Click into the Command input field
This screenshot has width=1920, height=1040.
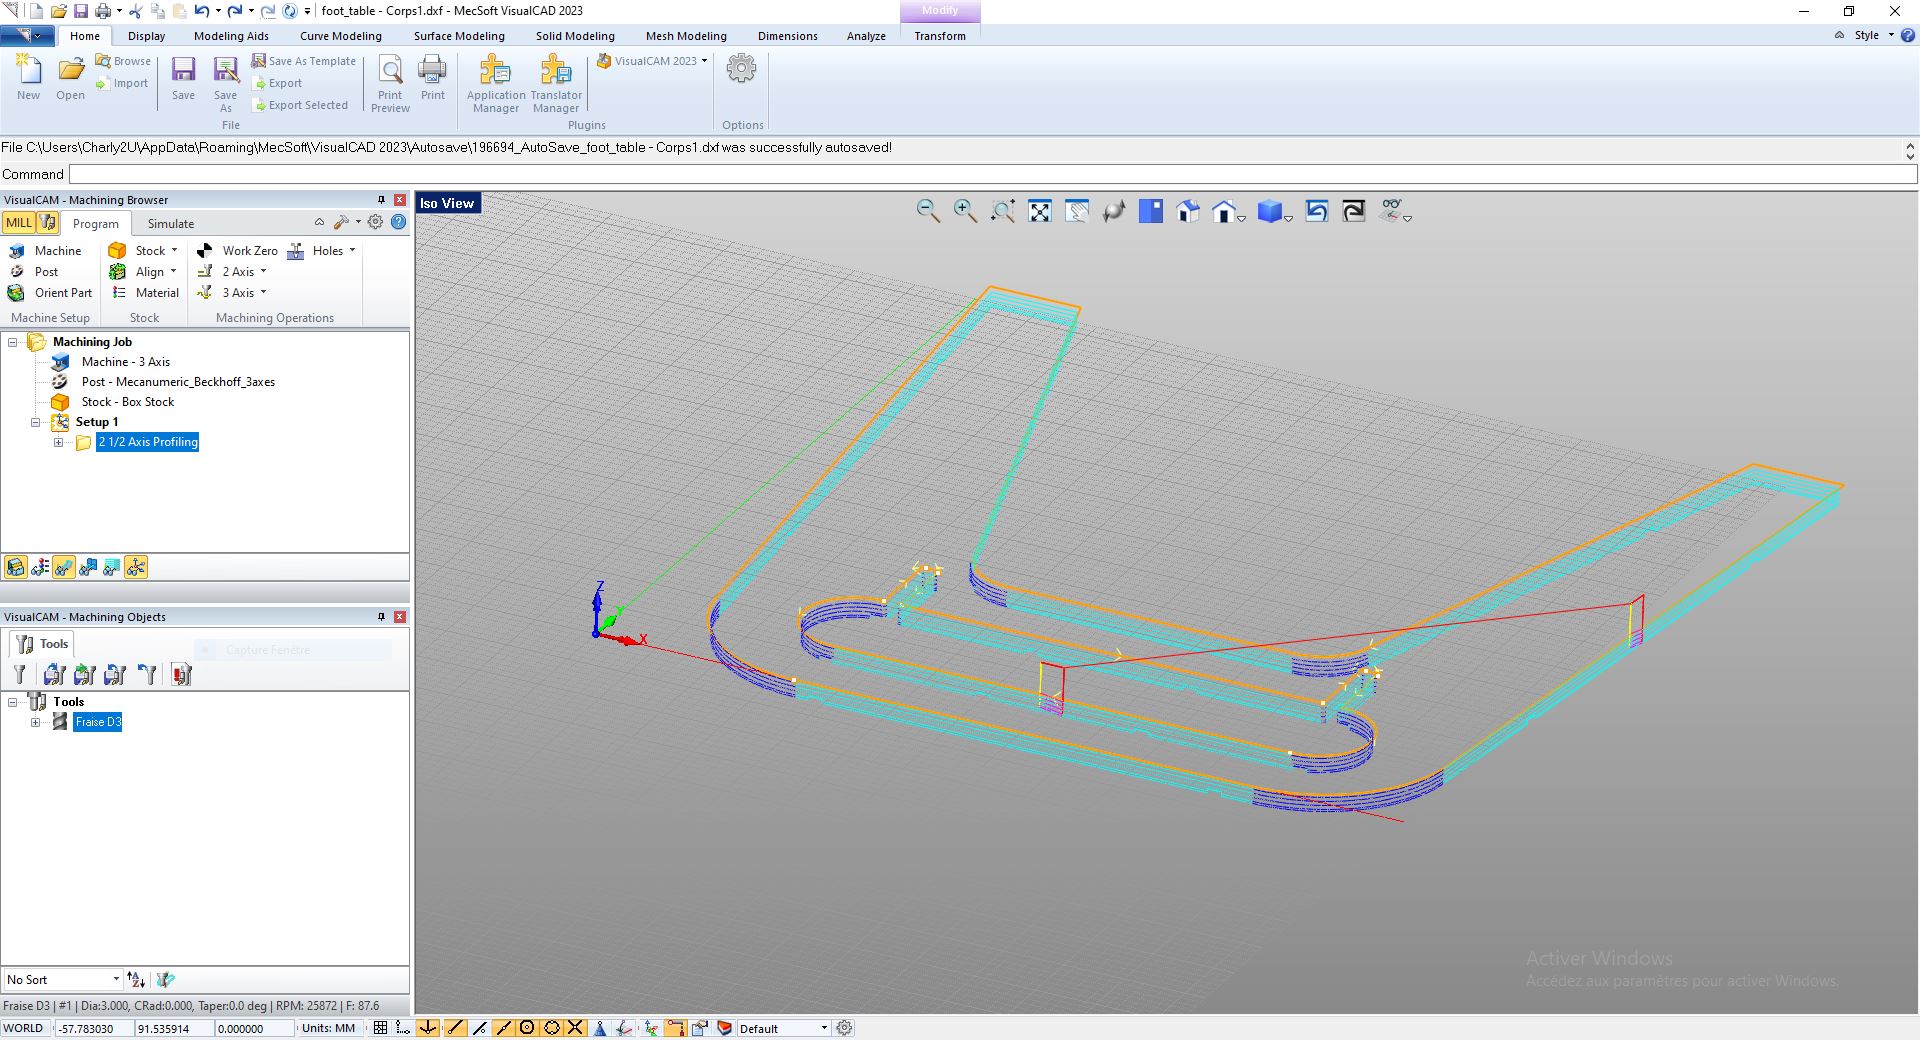click(x=992, y=174)
